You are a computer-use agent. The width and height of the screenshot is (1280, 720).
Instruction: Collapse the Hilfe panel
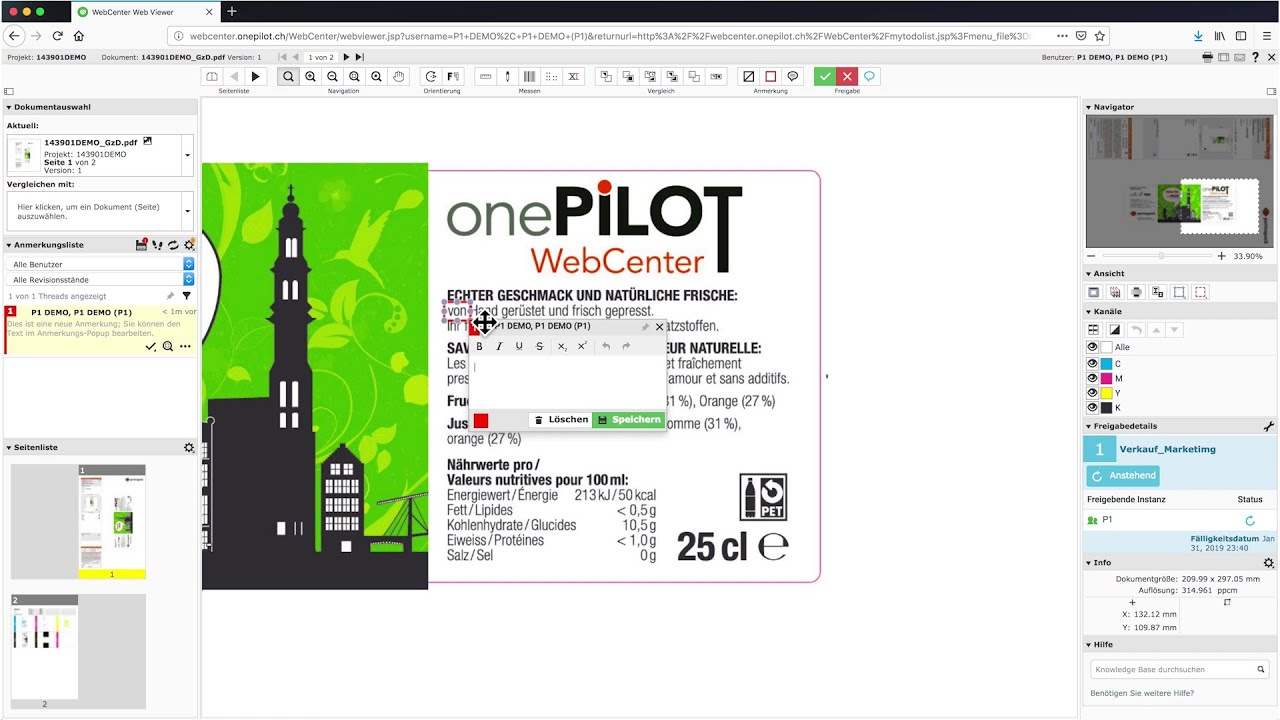click(1089, 645)
